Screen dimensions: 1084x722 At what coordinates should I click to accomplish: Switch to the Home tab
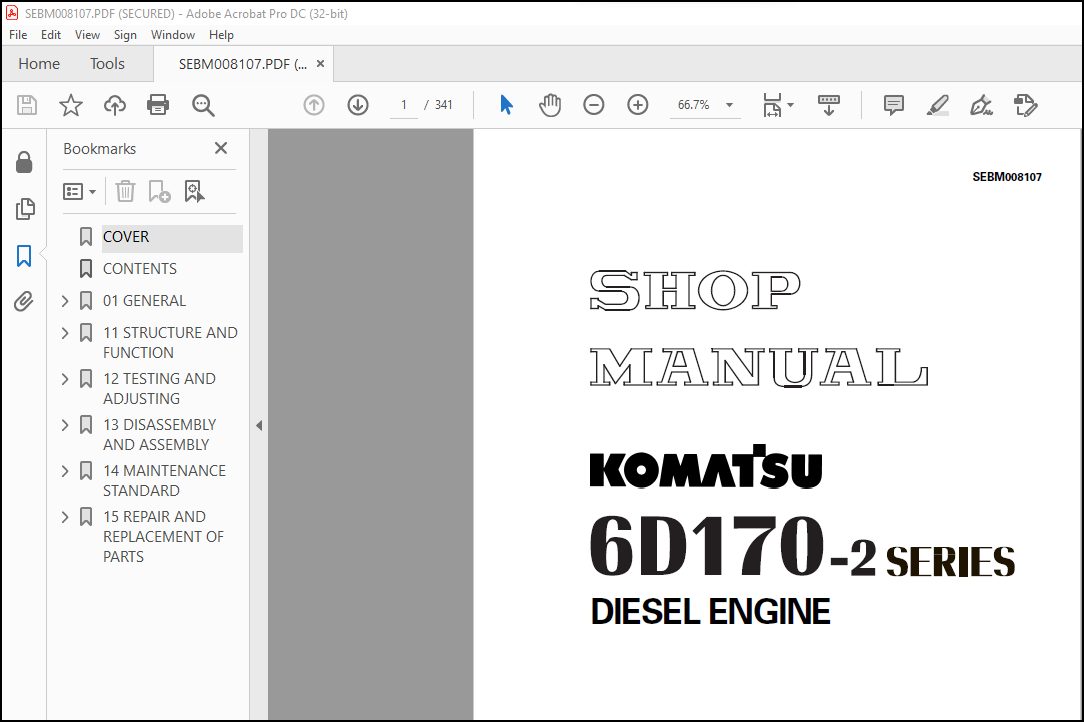[x=39, y=64]
